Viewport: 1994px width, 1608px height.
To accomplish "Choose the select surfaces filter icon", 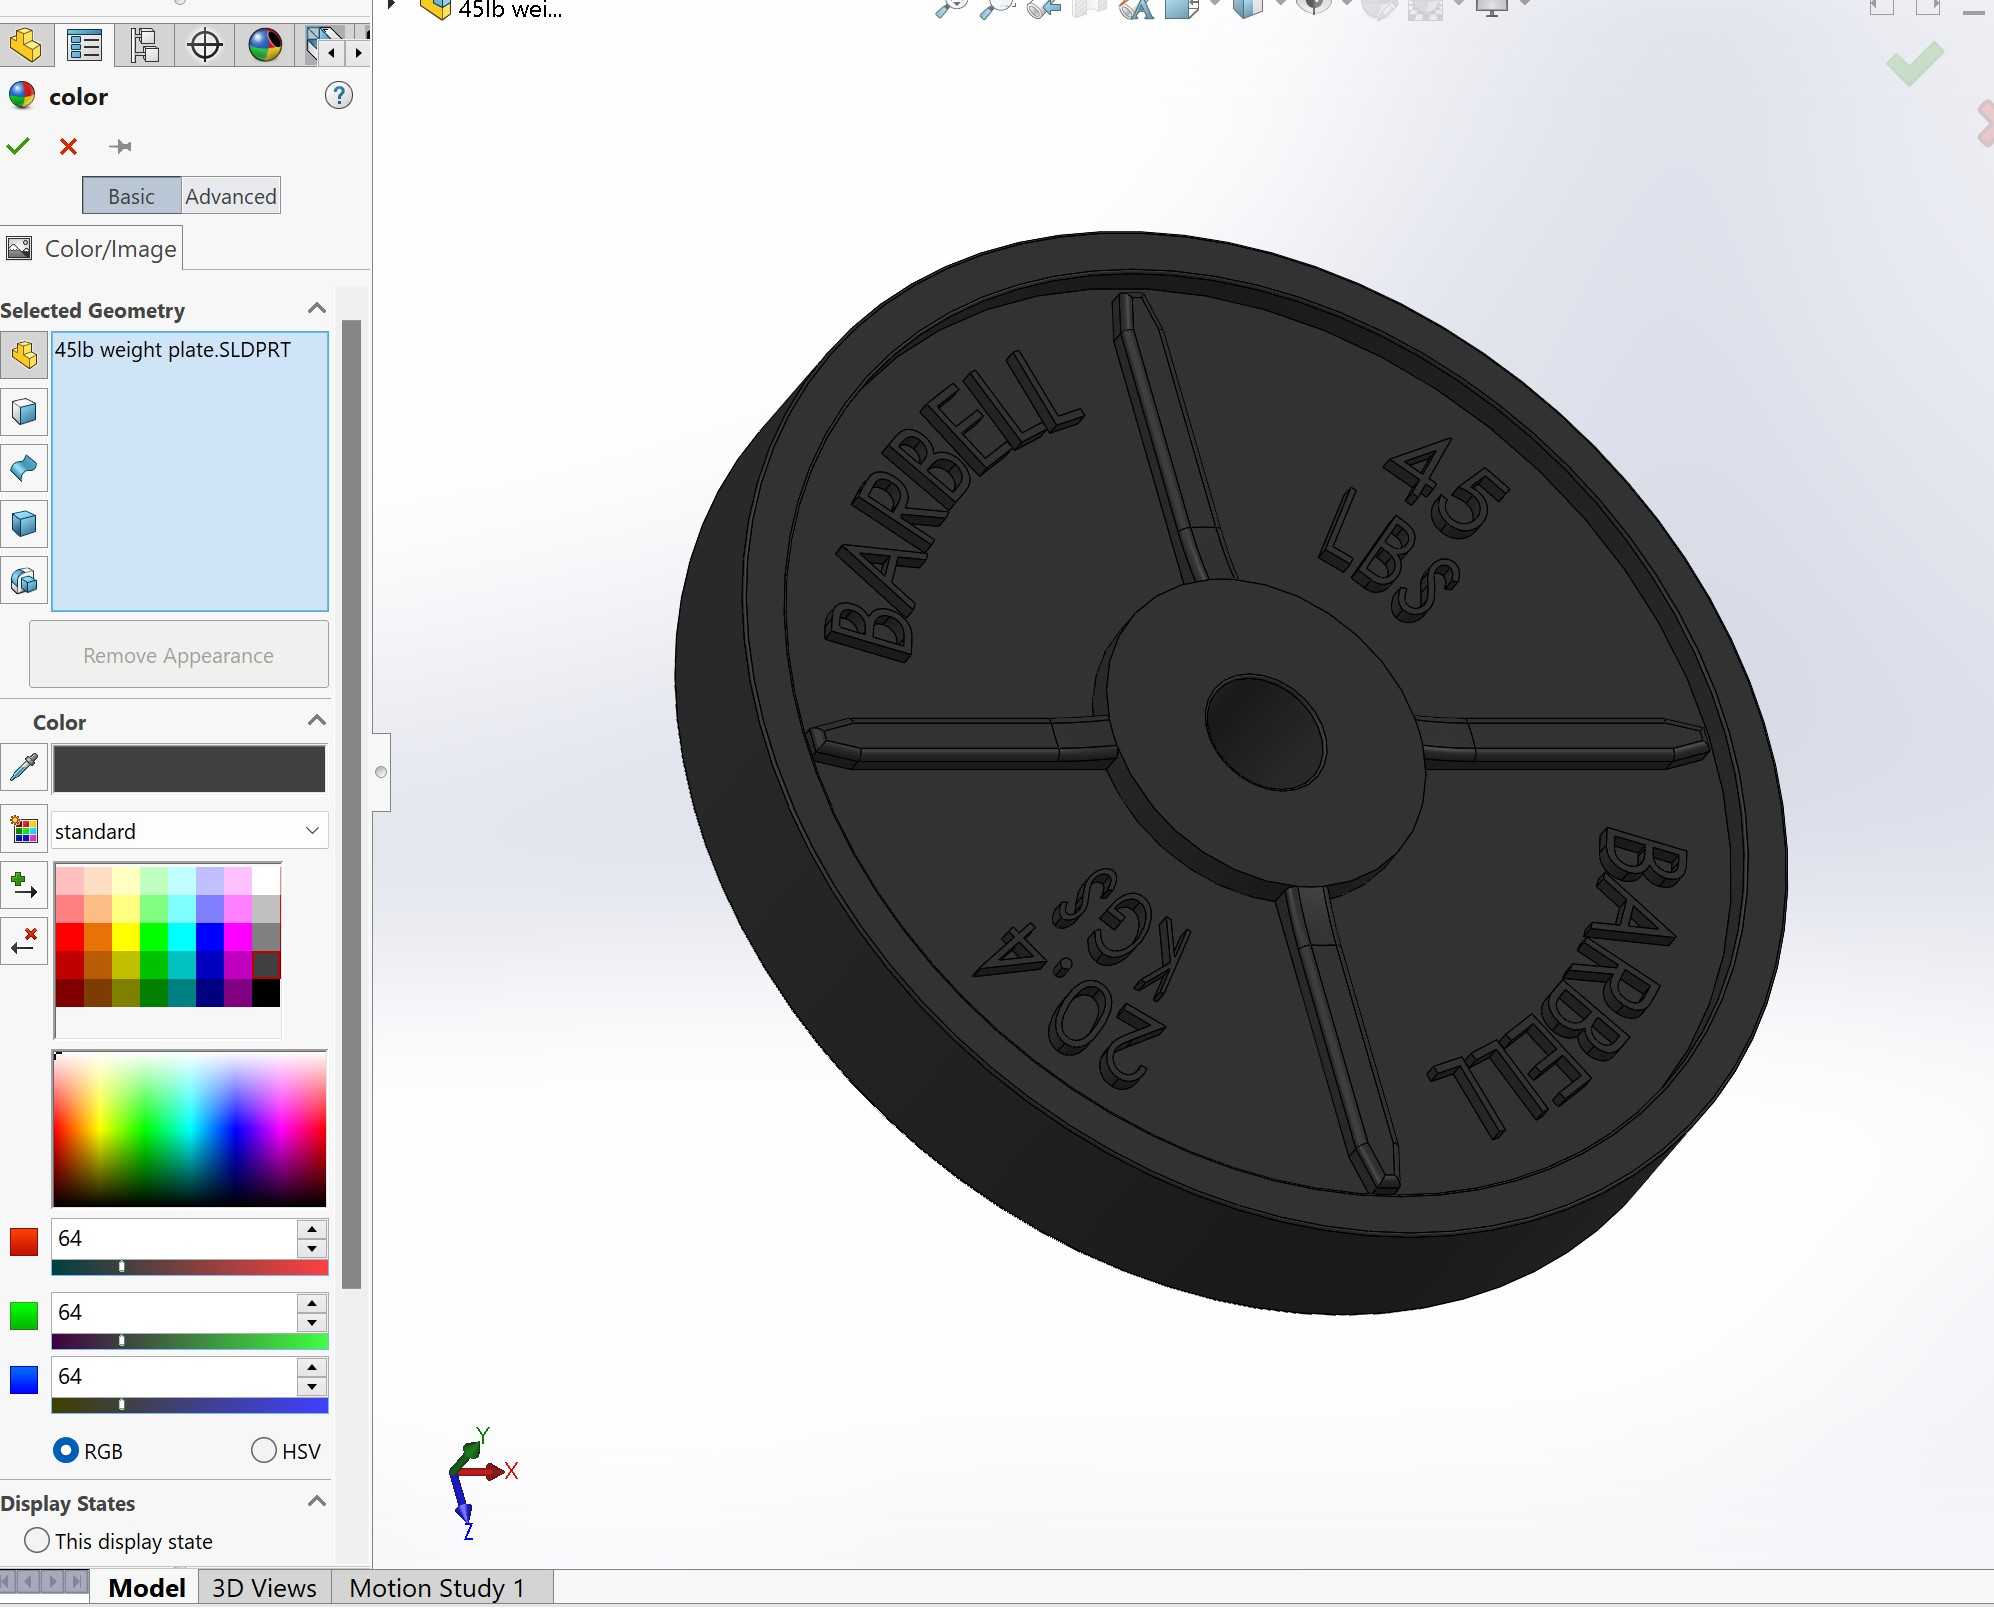I will [24, 467].
